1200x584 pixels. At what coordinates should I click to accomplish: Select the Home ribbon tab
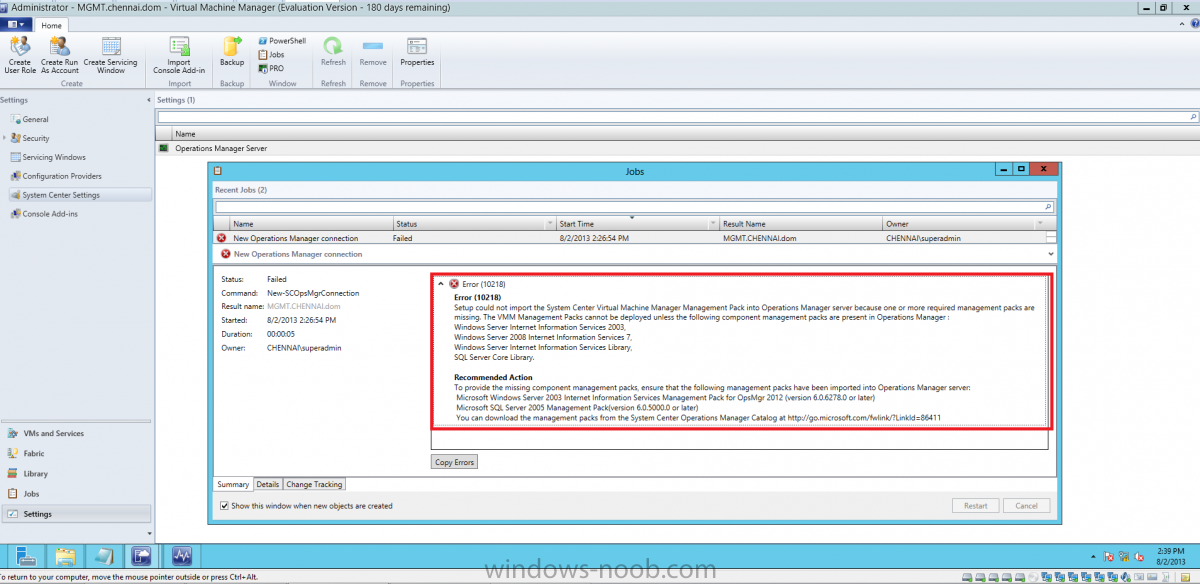(x=49, y=25)
